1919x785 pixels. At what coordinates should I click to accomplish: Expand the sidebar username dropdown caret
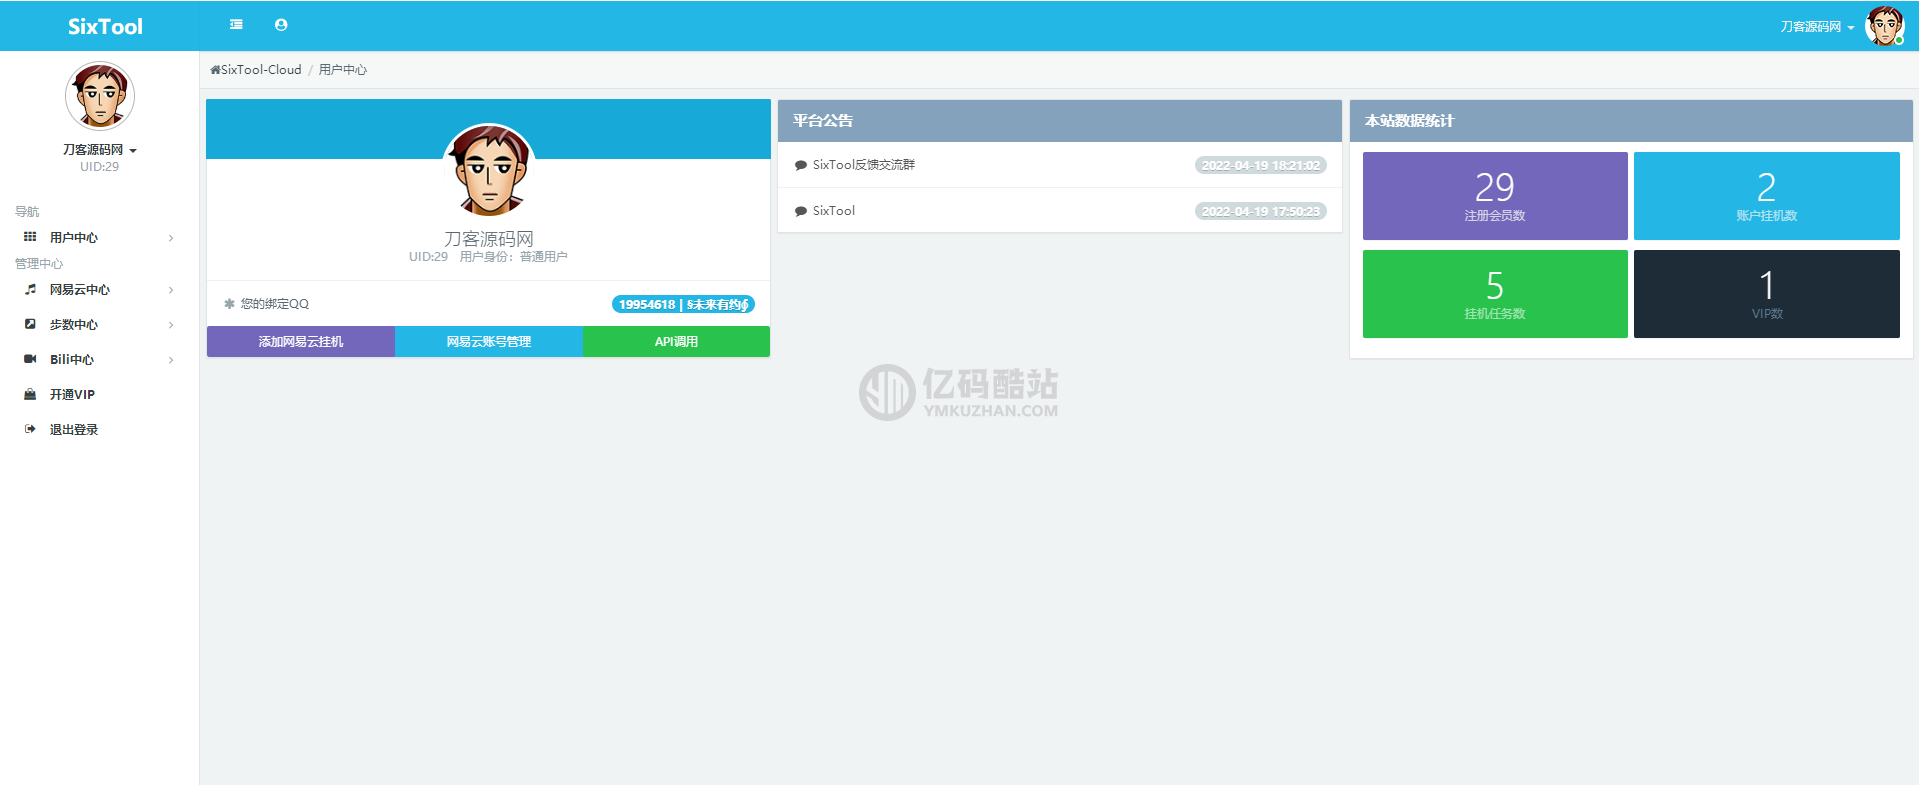coord(133,150)
